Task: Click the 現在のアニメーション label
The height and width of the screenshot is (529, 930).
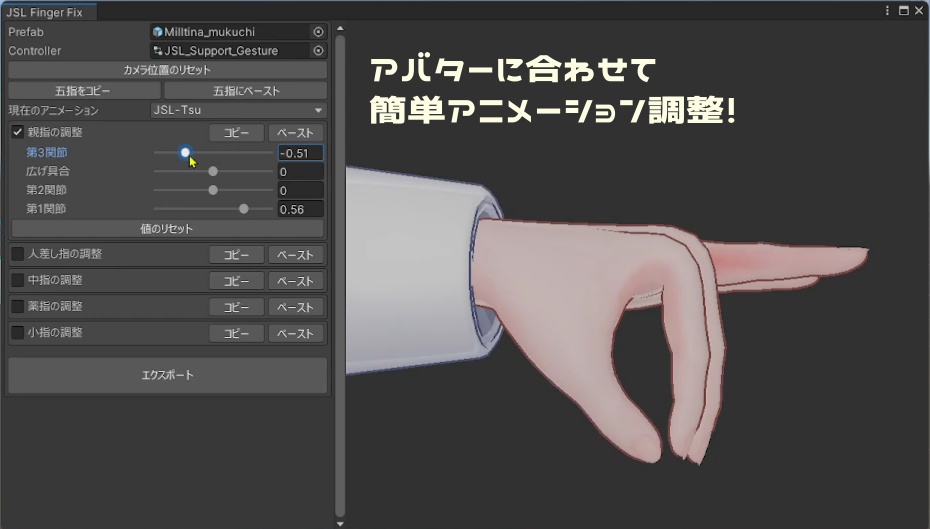Action: click(53, 110)
